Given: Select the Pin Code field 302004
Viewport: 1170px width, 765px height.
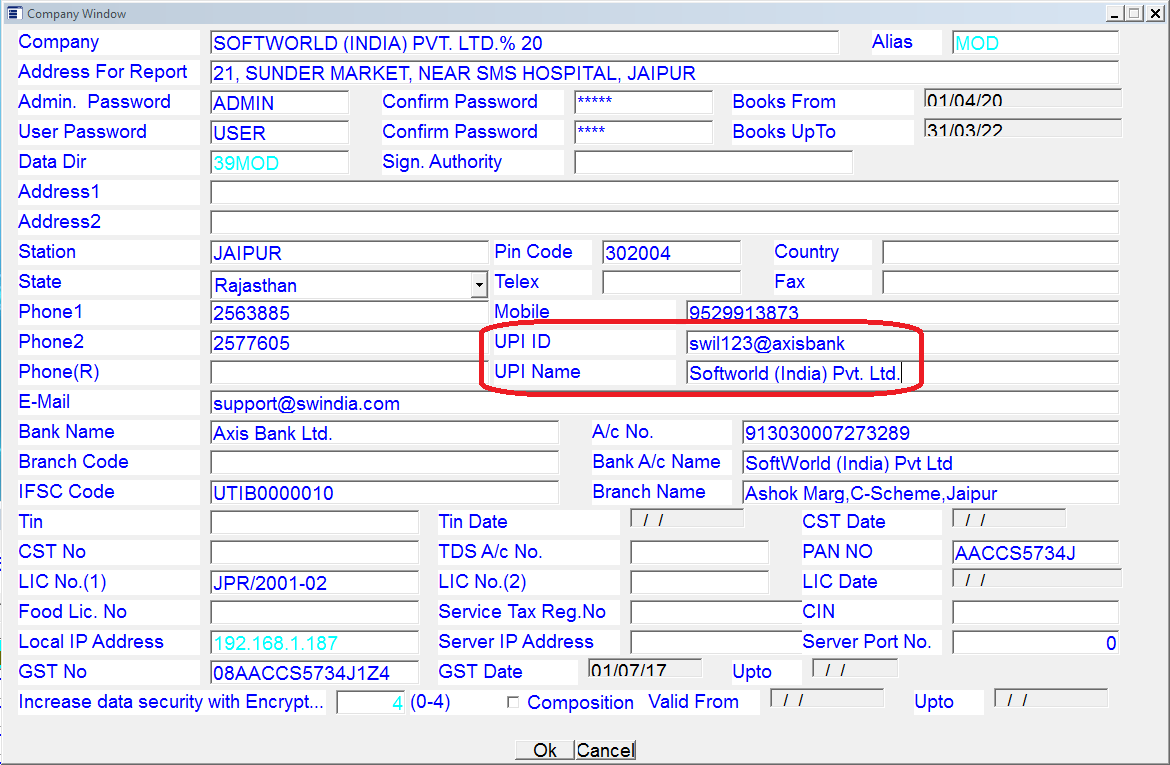Looking at the screenshot, I should pos(672,252).
